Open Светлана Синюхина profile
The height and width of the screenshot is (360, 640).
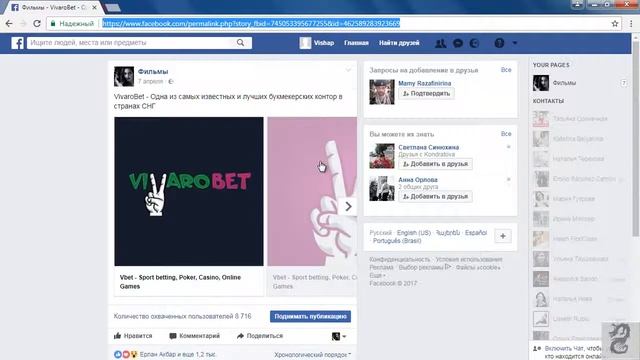(x=429, y=147)
